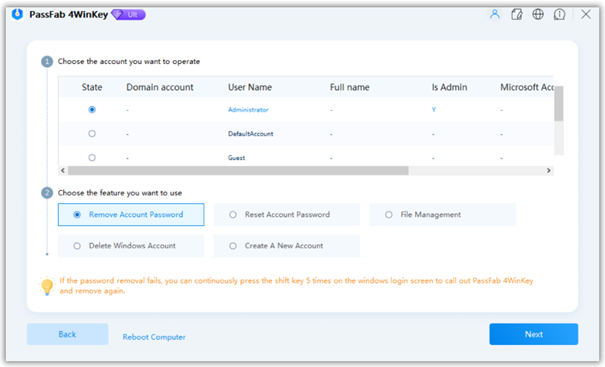The height and width of the screenshot is (367, 605).
Task: Select the Administrator account radio button
Action: coord(92,110)
